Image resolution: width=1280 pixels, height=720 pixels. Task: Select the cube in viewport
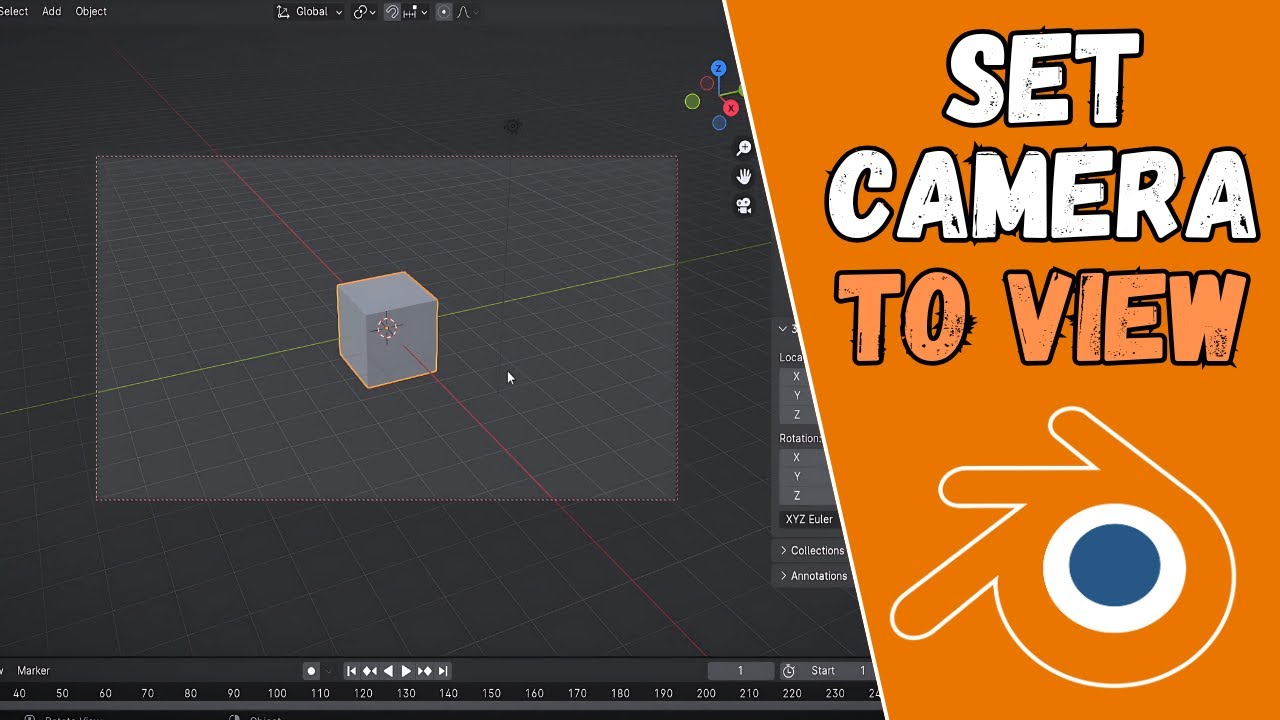[x=387, y=329]
